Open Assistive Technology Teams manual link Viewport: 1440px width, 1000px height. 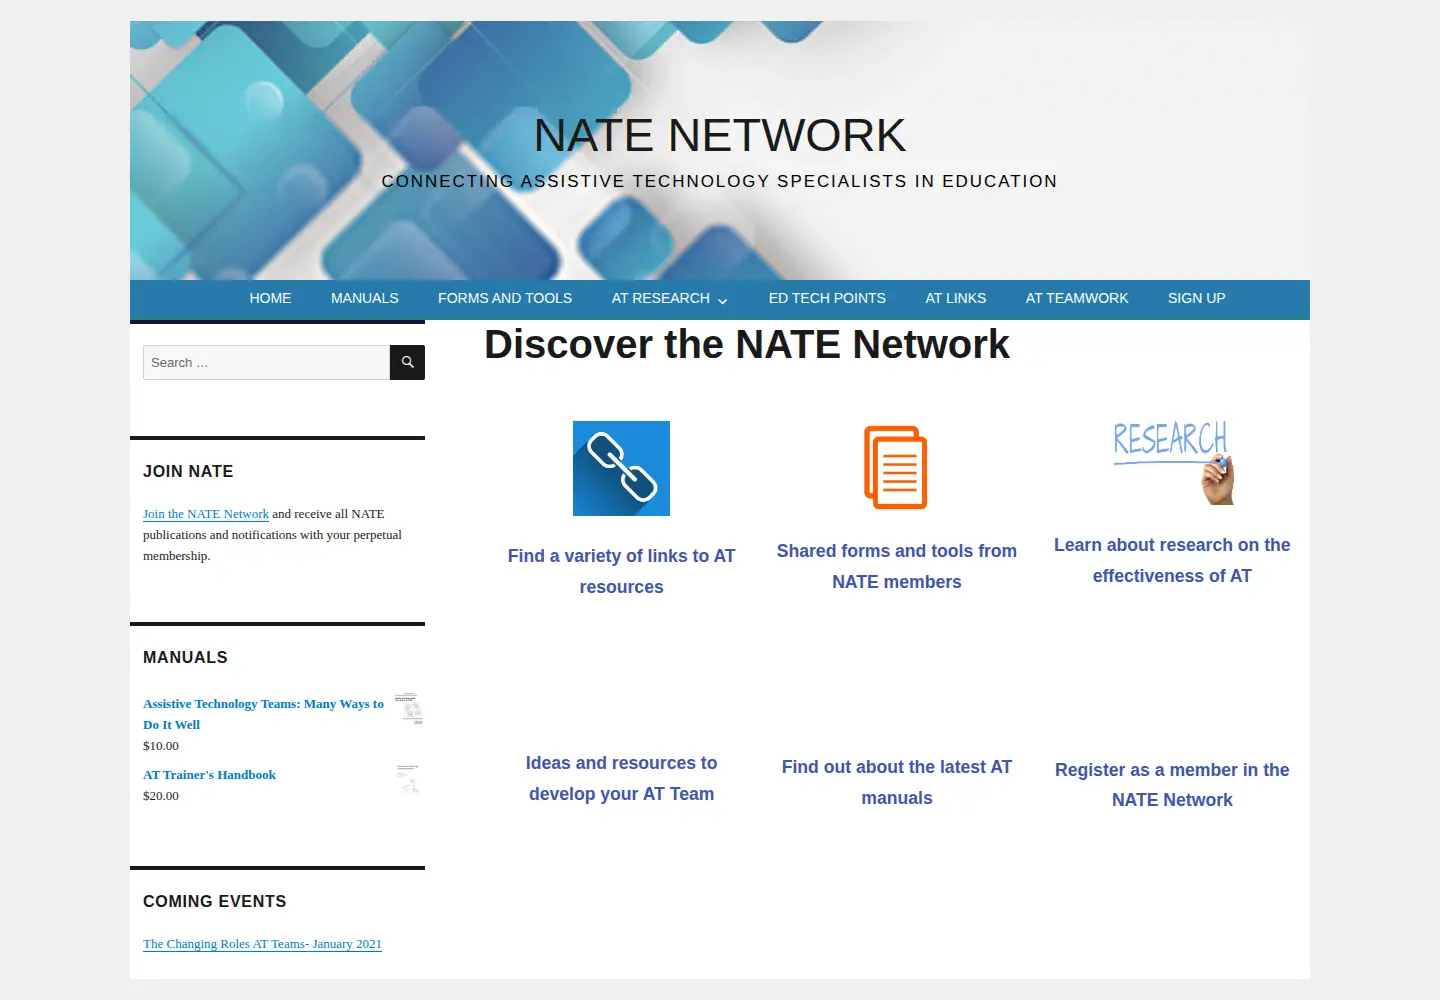point(263,714)
